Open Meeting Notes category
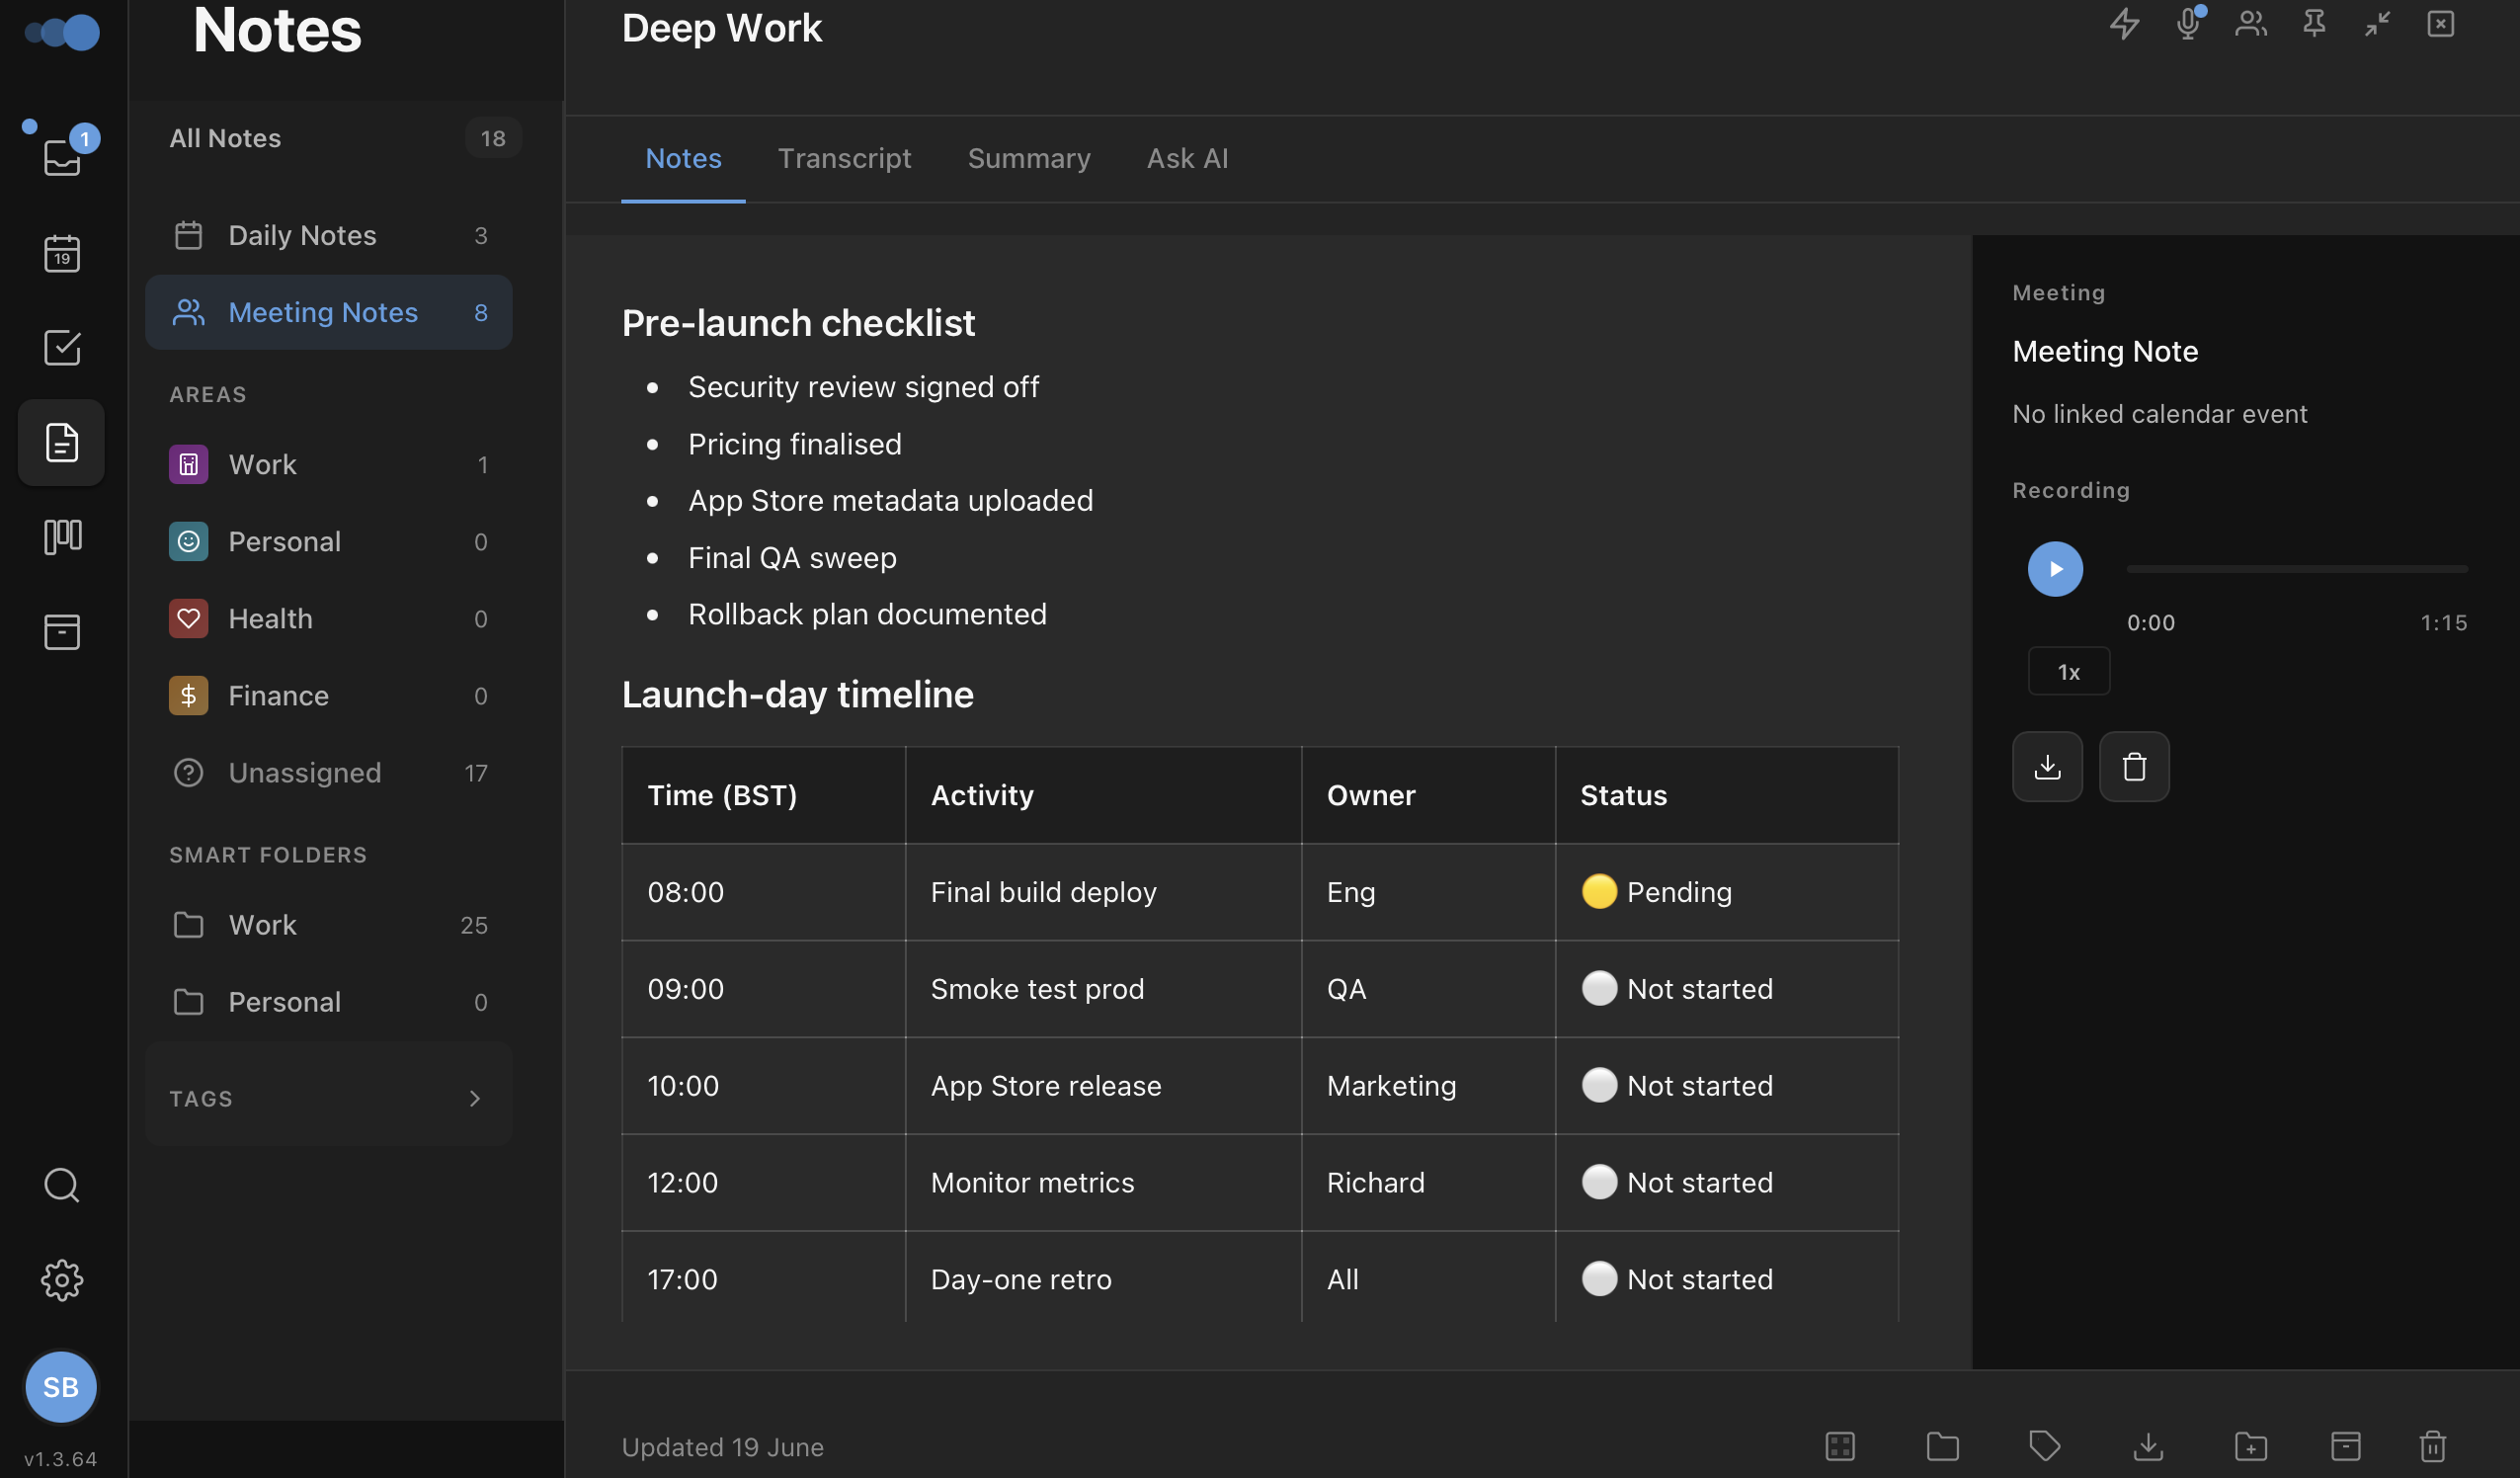The image size is (2520, 1478). pyautogui.click(x=329, y=312)
